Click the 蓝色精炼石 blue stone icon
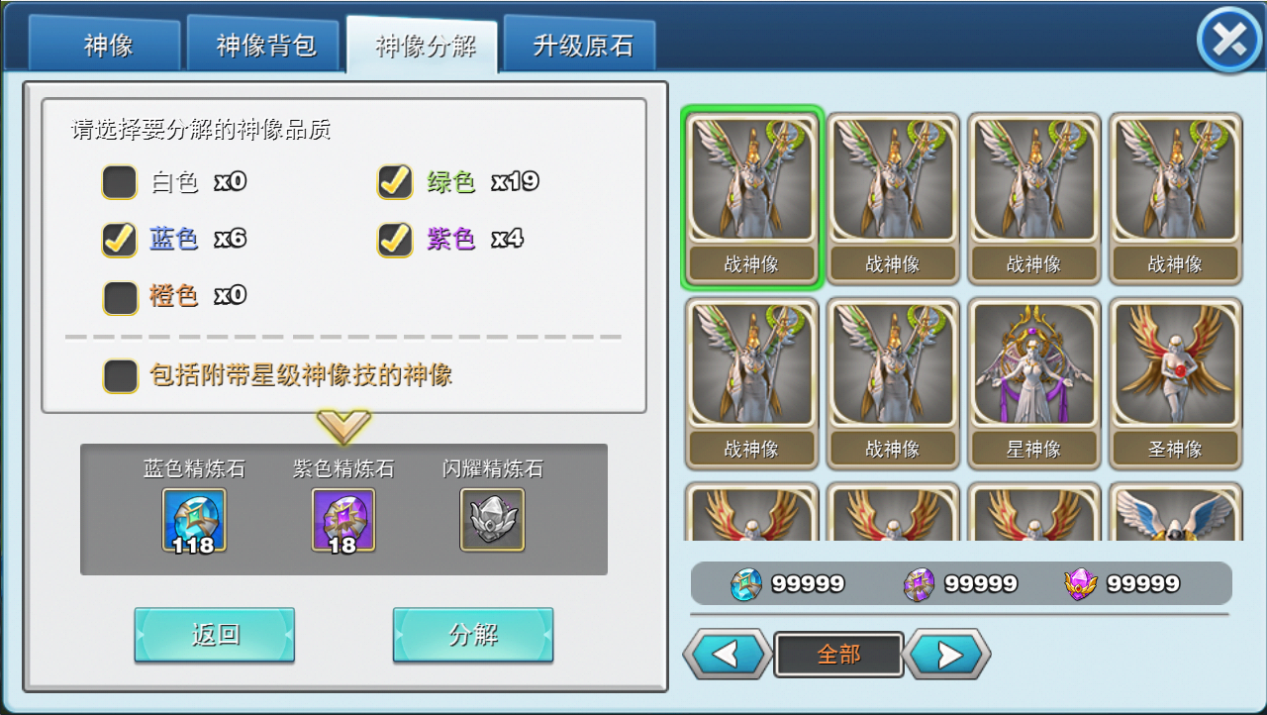Viewport: 1267px width, 715px height. [194, 520]
